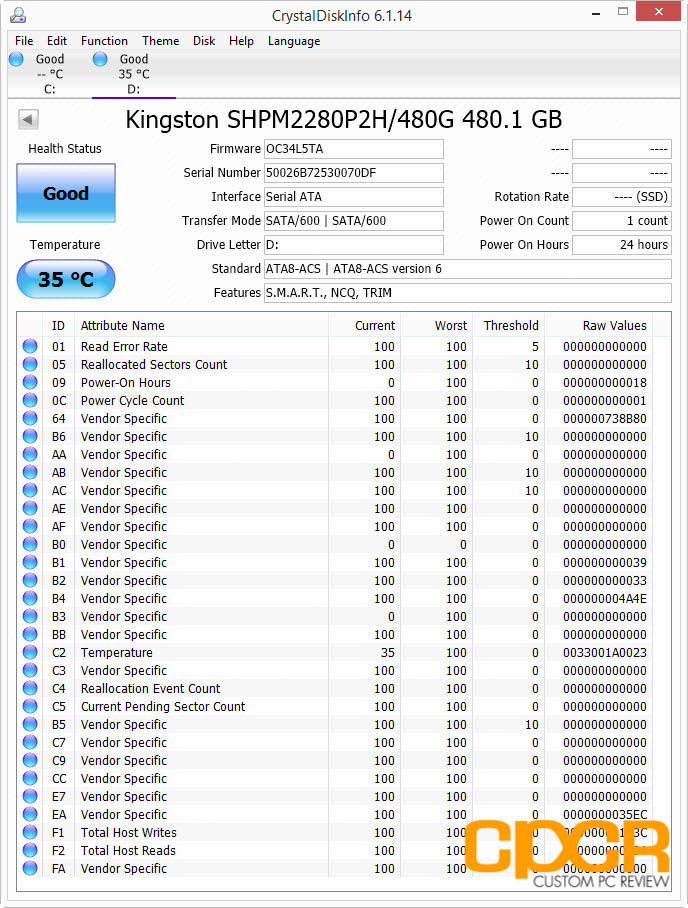Click status icon of attribute FA row
This screenshot has width=688, height=908.
tap(30, 868)
